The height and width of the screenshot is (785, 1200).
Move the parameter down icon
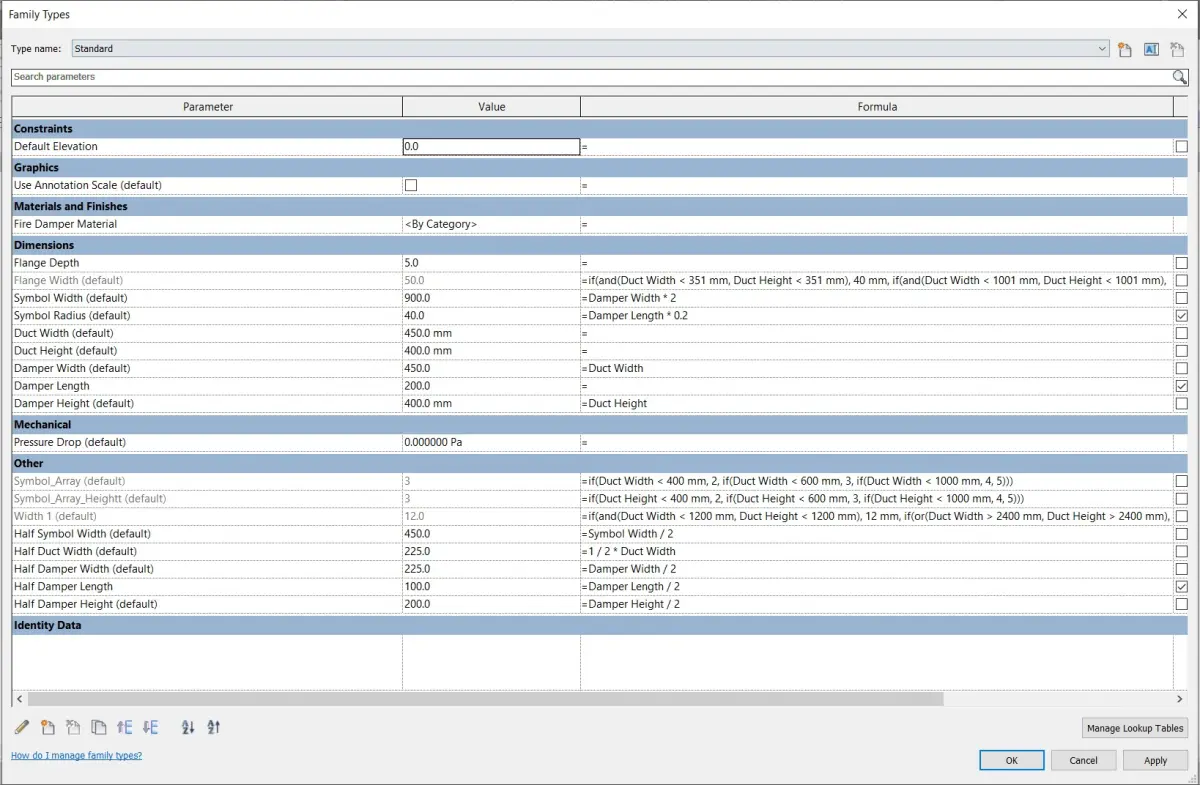click(x=151, y=727)
